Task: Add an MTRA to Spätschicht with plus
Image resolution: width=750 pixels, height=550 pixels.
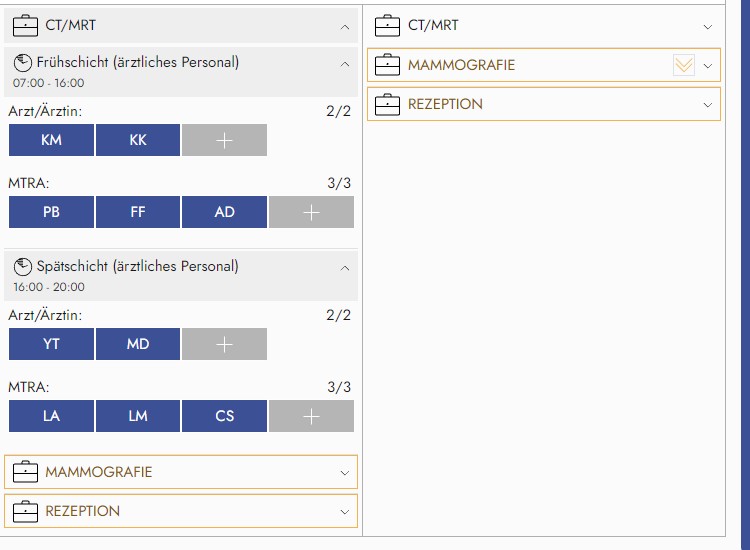Action: tap(311, 416)
